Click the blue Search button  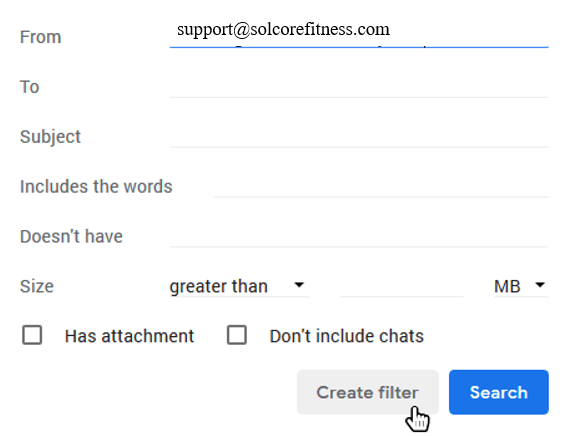pyautogui.click(x=499, y=392)
